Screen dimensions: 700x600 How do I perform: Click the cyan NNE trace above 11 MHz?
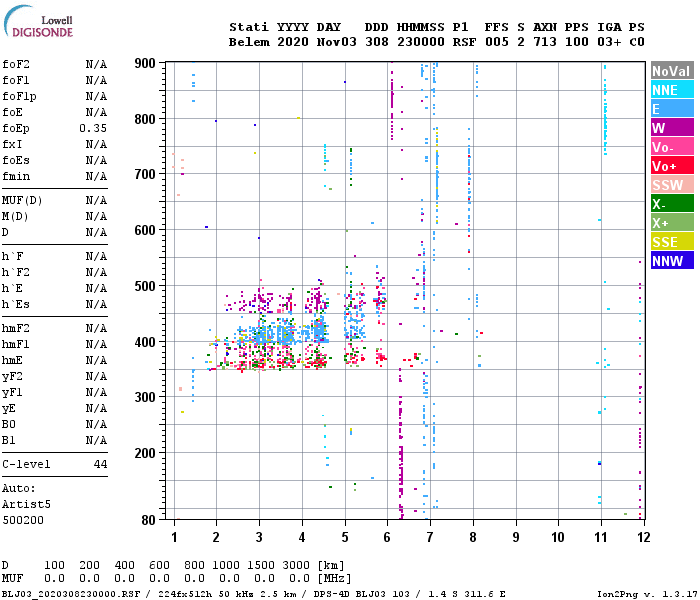point(605,110)
